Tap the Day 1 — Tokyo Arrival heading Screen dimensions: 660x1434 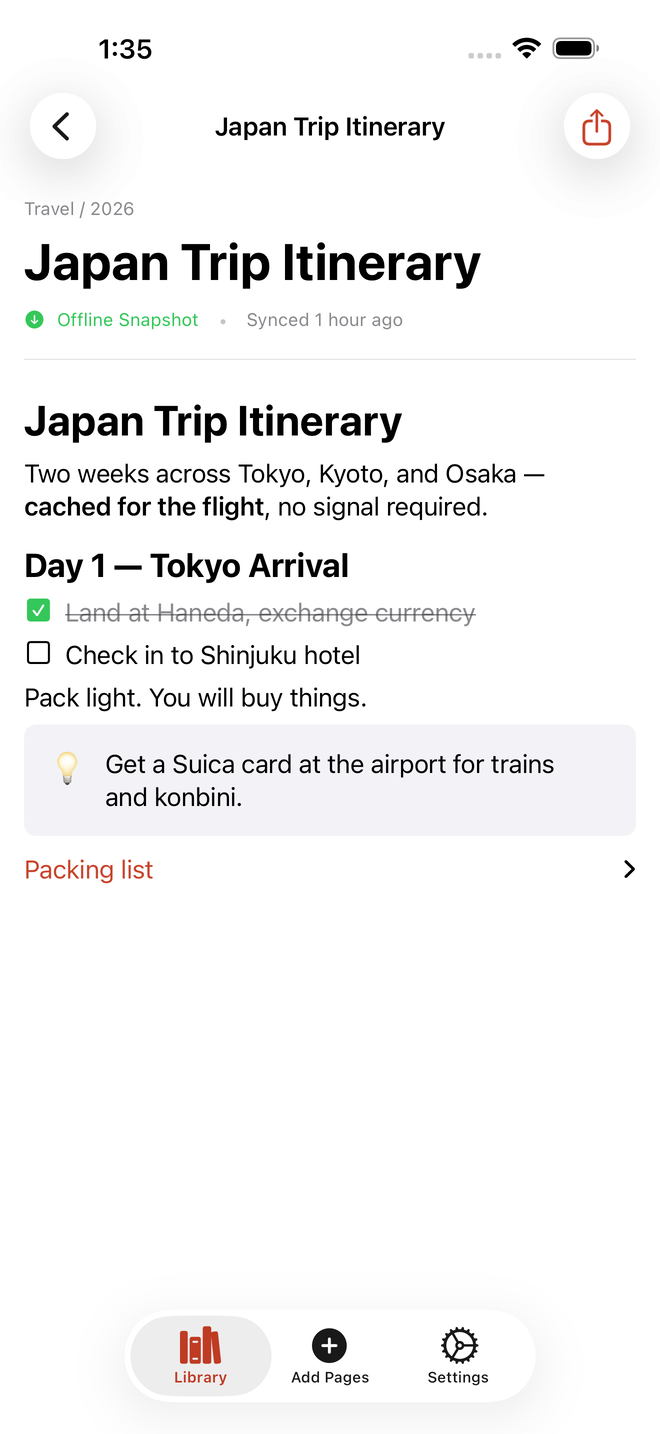pyautogui.click(x=187, y=566)
